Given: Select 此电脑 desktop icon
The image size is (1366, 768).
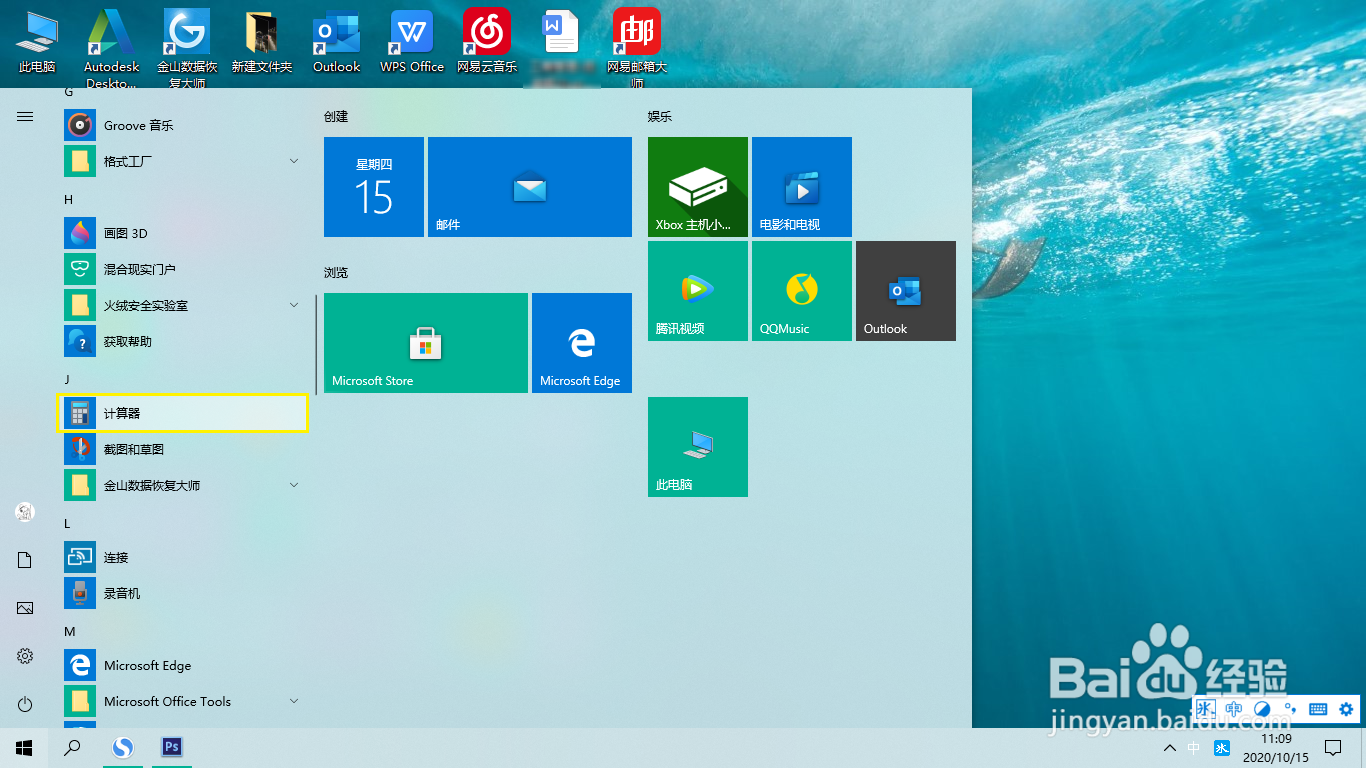Looking at the screenshot, I should (37, 42).
